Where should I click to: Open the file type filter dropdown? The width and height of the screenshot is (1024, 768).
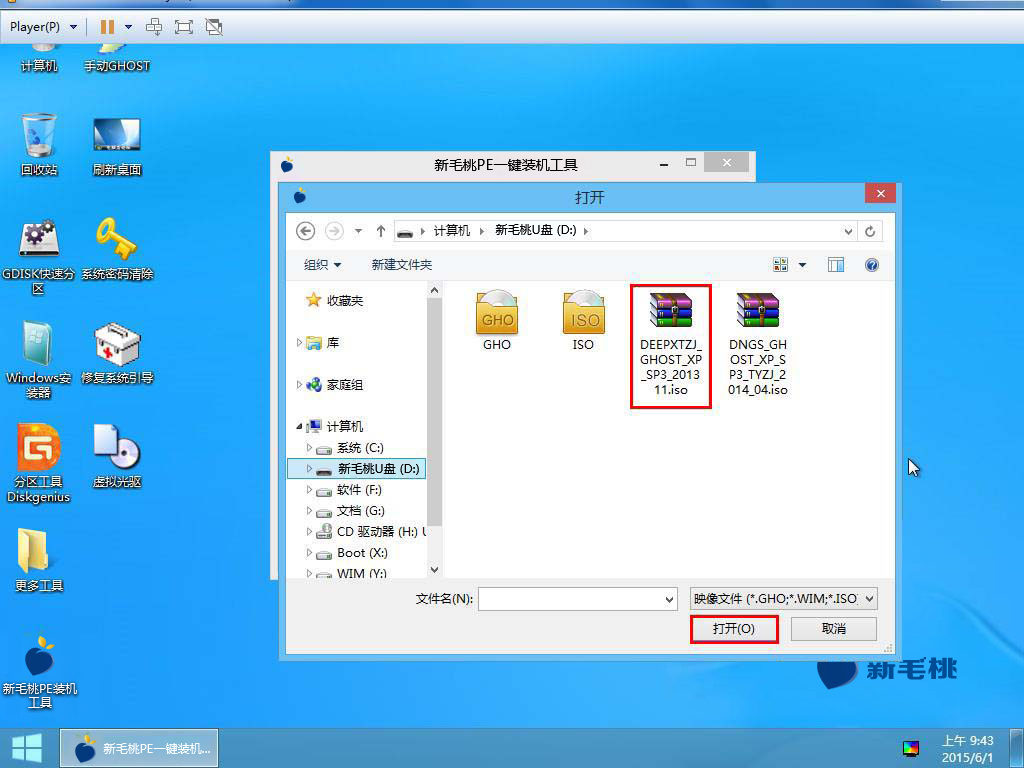click(869, 598)
